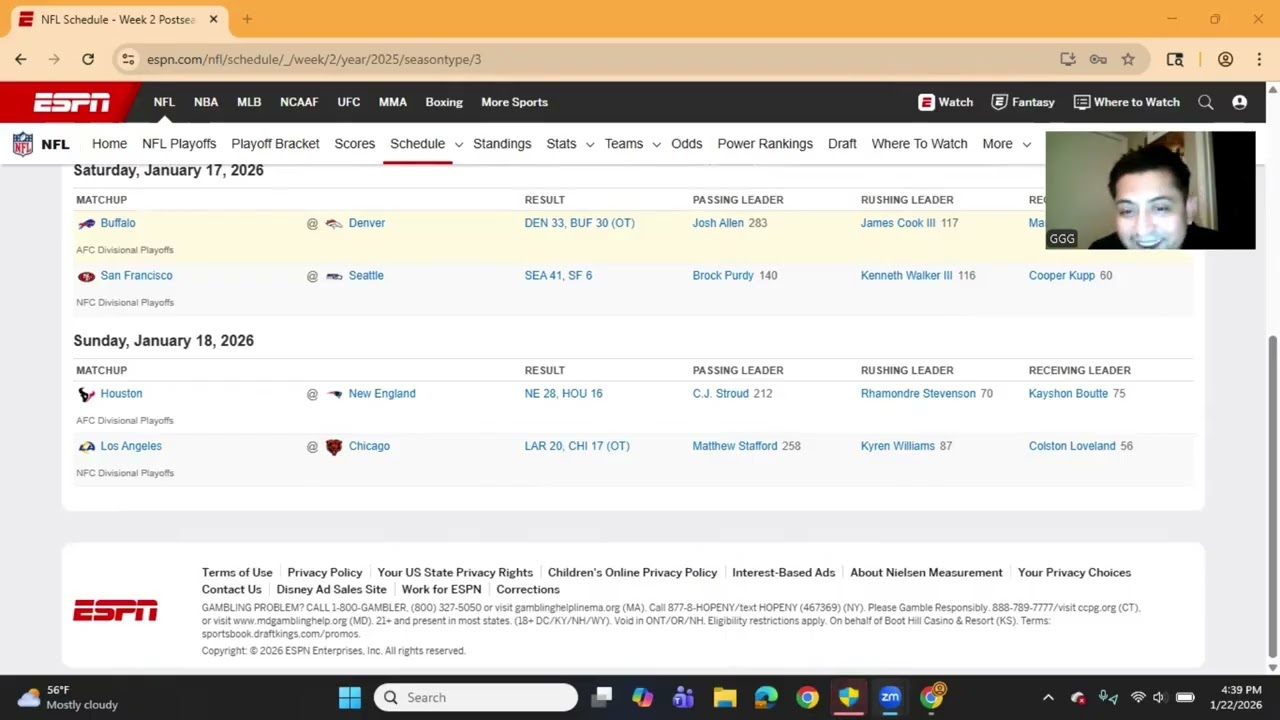
Task: Open weather widget showing 56°F
Action: [68, 697]
